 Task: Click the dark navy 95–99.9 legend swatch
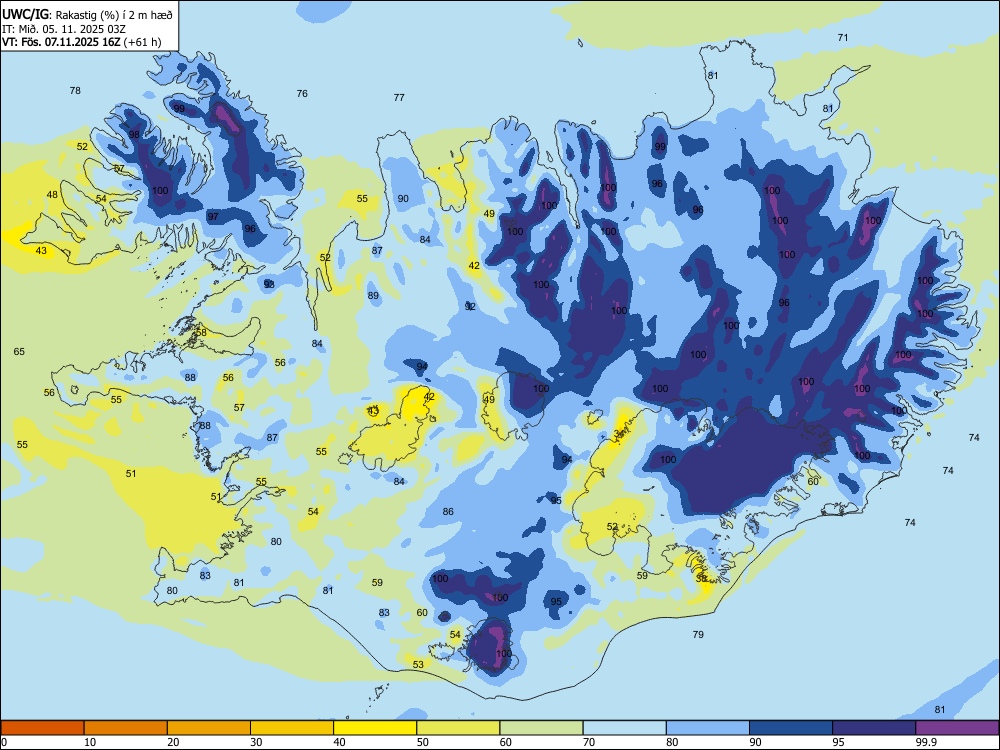(874, 728)
